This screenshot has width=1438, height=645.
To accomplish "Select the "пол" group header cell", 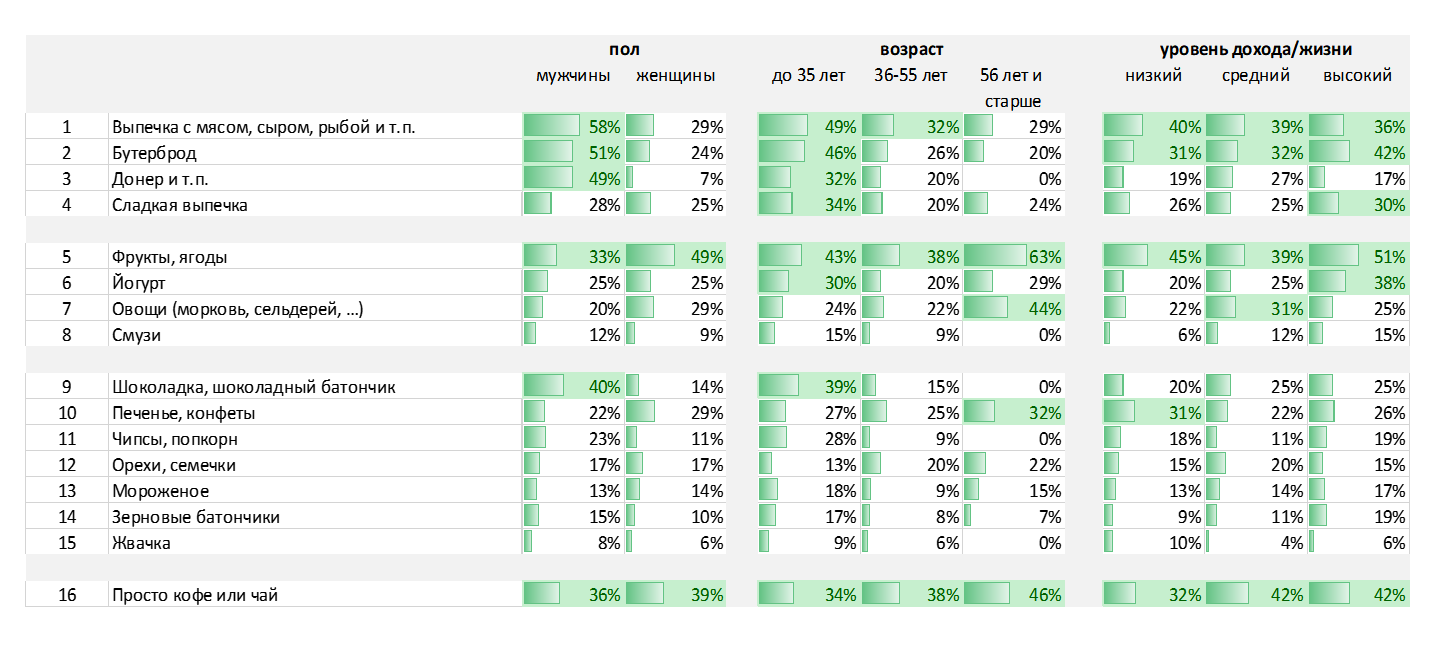I will [x=624, y=49].
